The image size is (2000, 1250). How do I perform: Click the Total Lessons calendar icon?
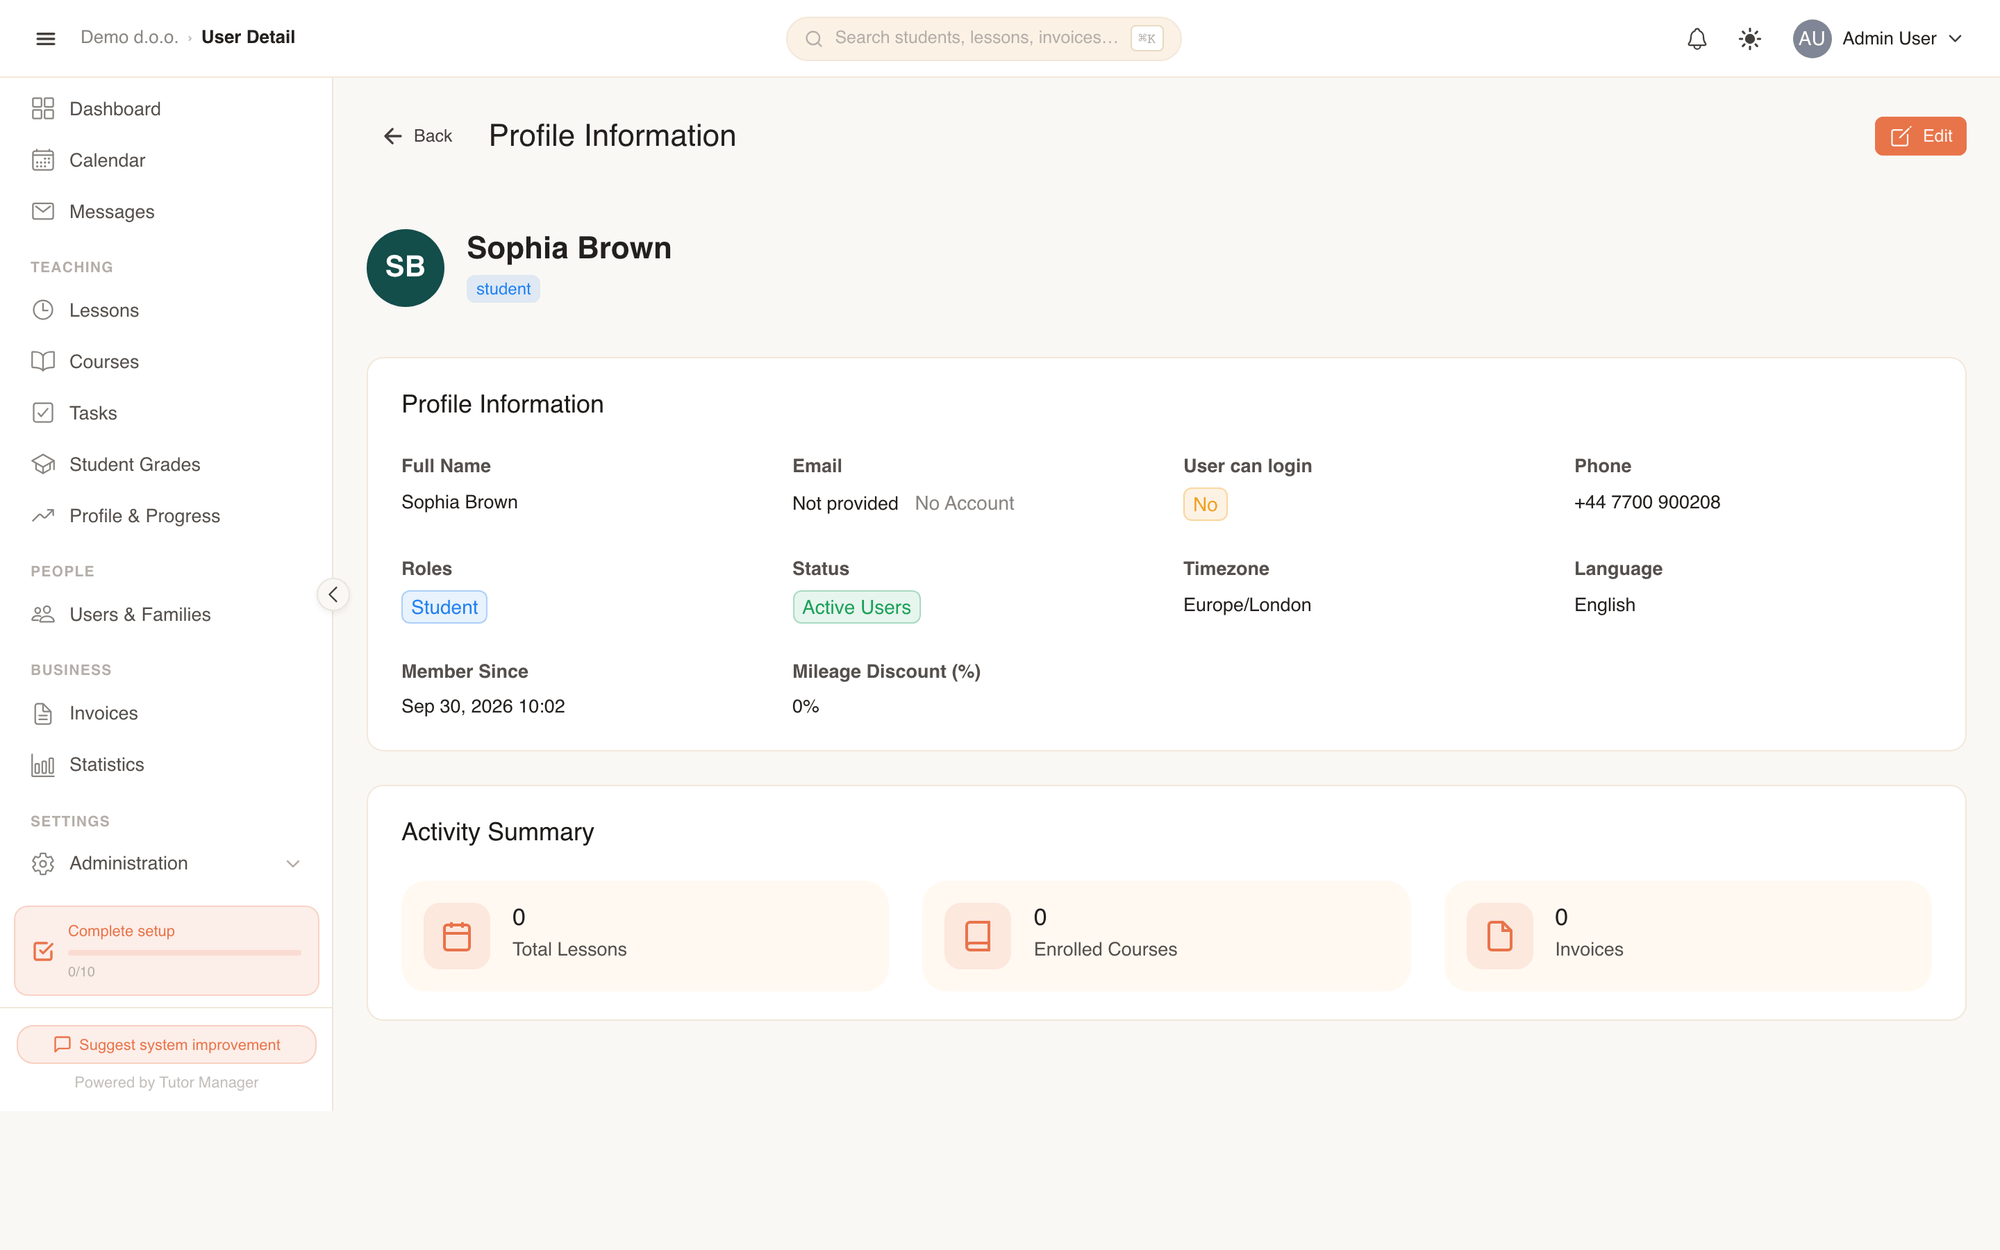(x=457, y=936)
